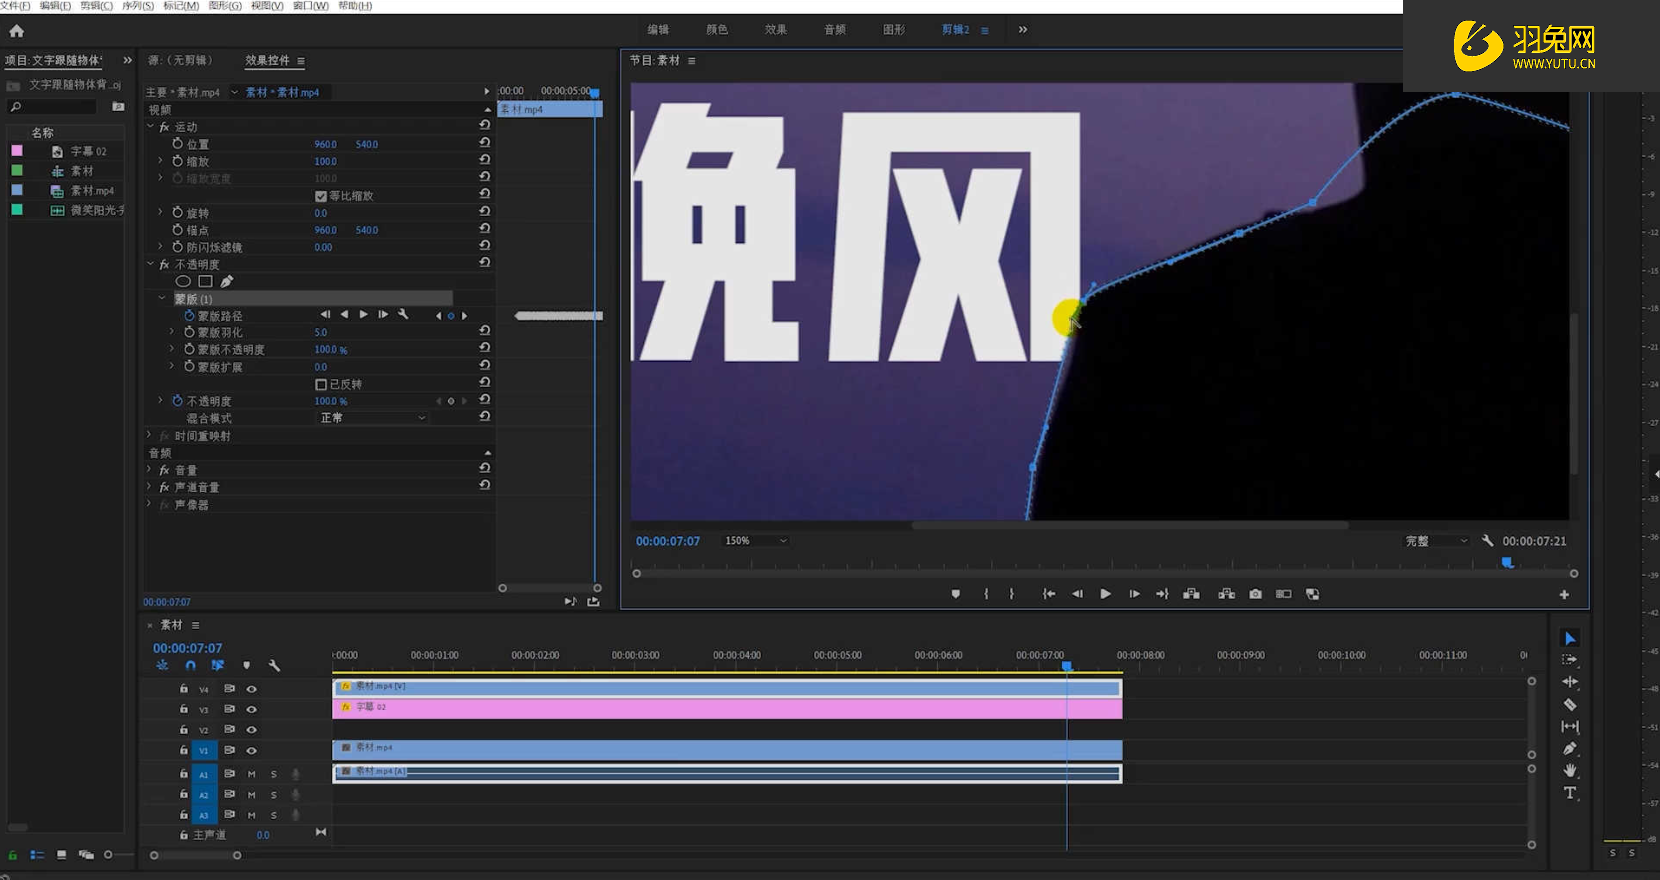This screenshot has height=880, width=1660.
Task: Switch to the 音频 workspace tab
Action: (835, 30)
